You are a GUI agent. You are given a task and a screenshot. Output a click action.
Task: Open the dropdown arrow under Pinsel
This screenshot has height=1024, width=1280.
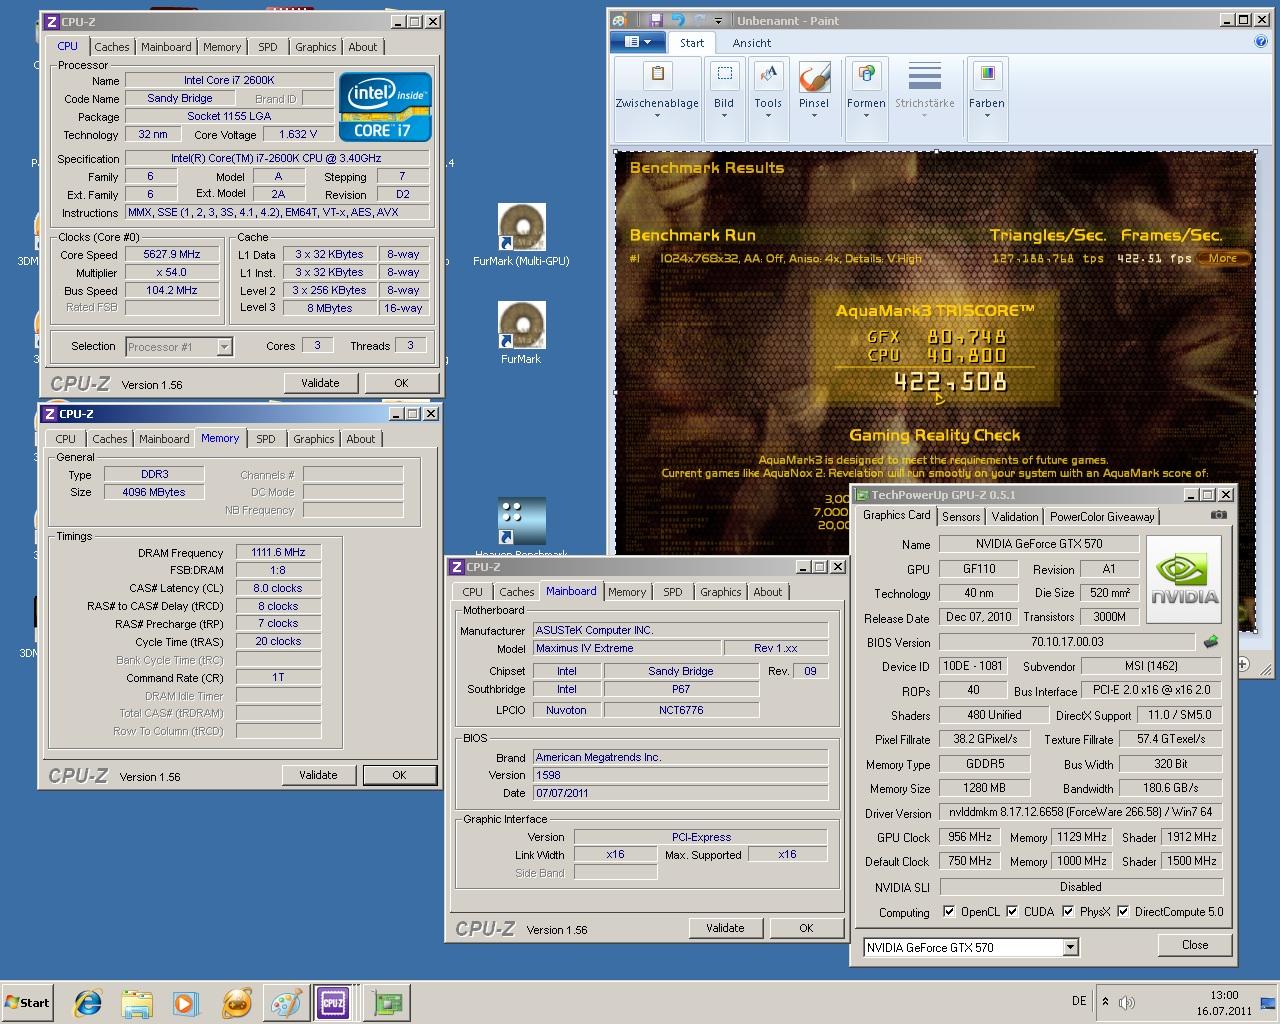pos(814,115)
